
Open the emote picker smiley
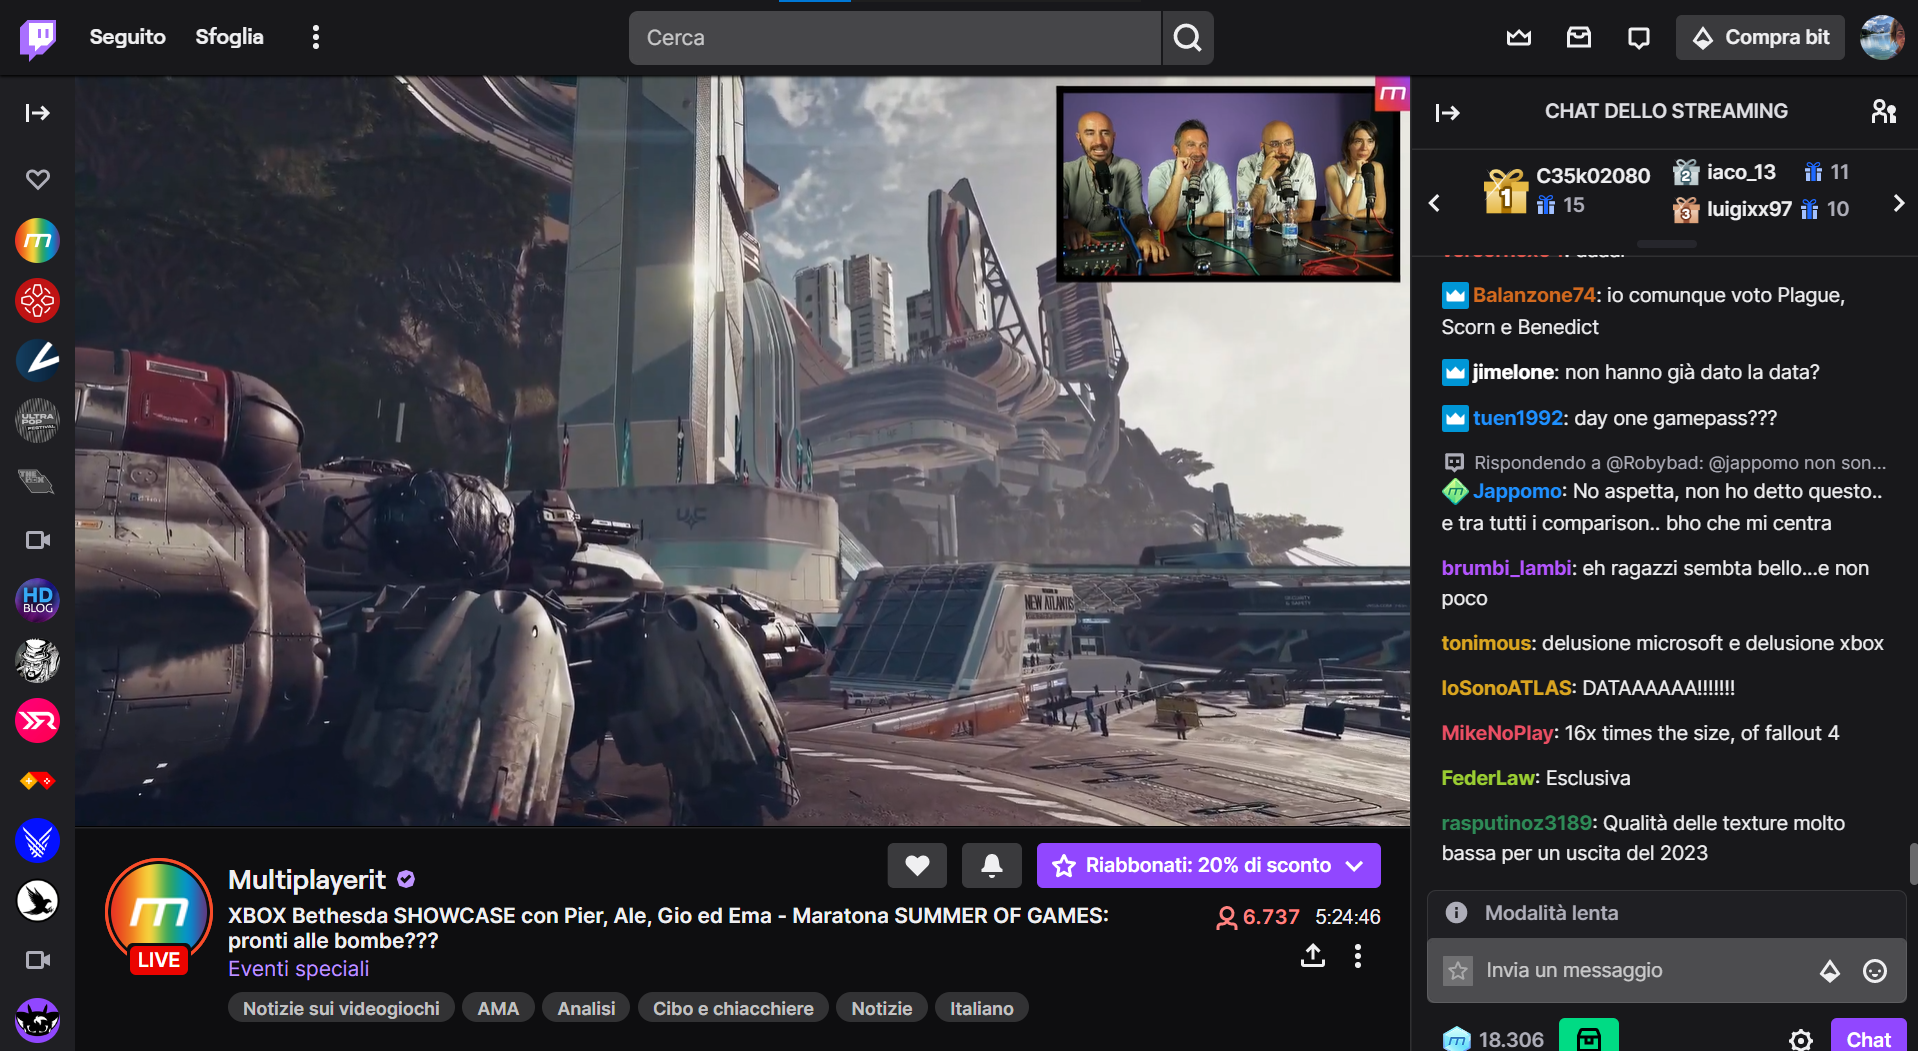click(1875, 970)
